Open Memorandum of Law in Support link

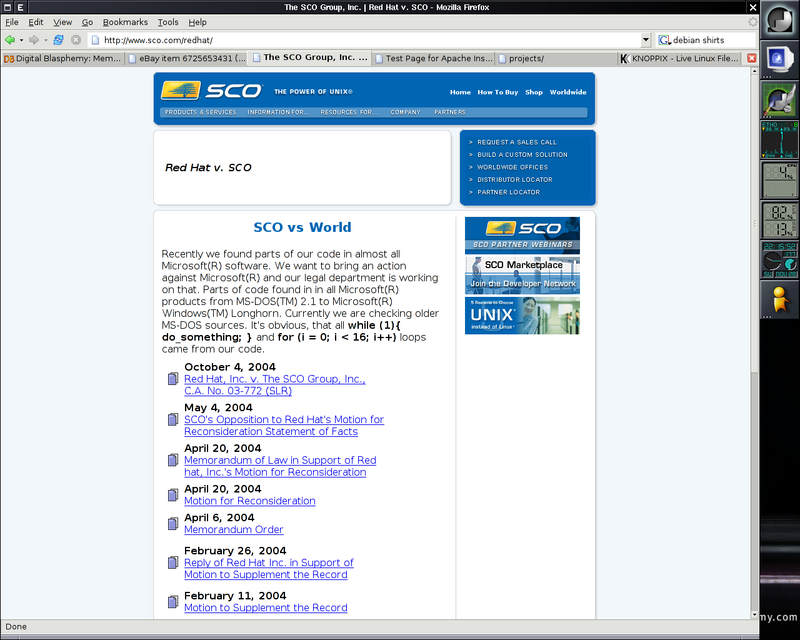point(280,466)
